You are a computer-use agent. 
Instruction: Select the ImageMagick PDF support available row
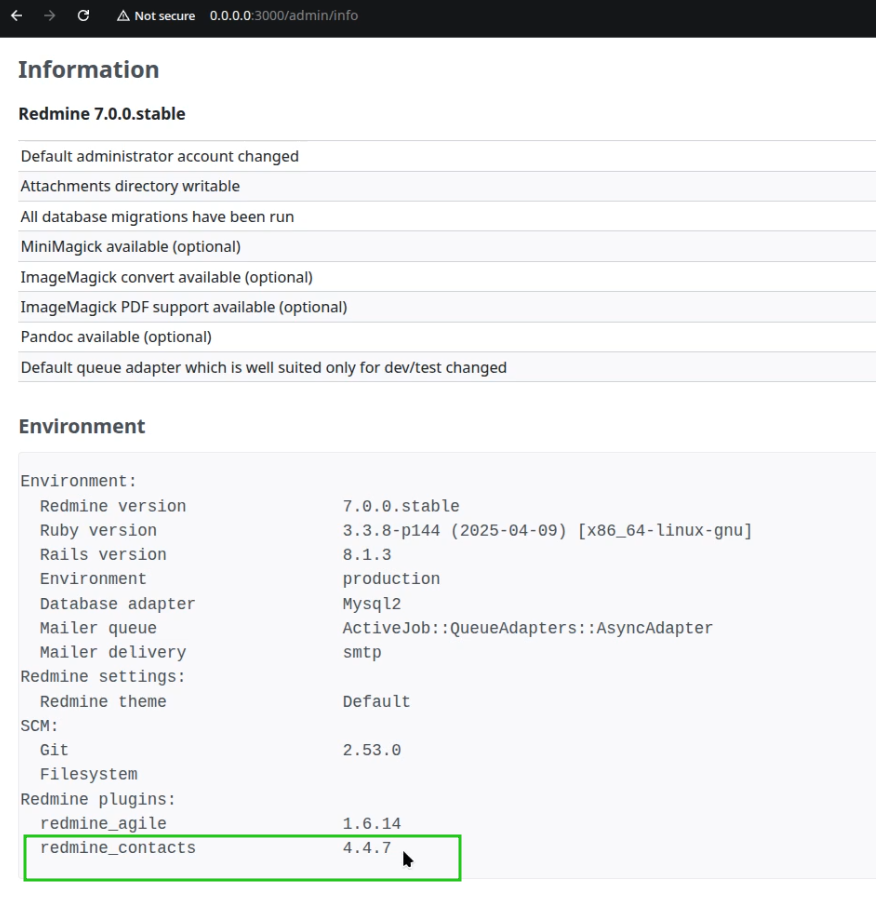pos(447,307)
